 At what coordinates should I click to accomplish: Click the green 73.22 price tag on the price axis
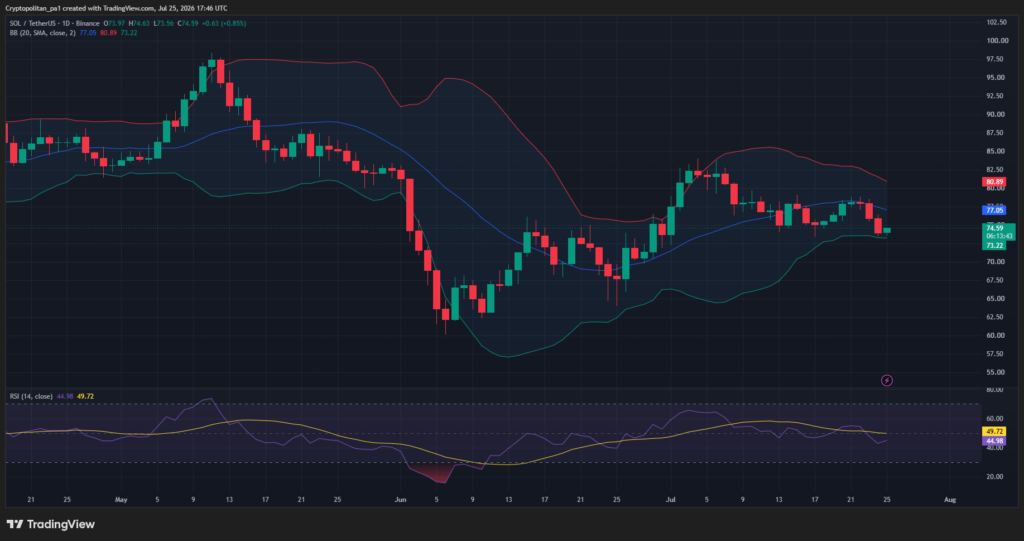pyautogui.click(x=995, y=246)
